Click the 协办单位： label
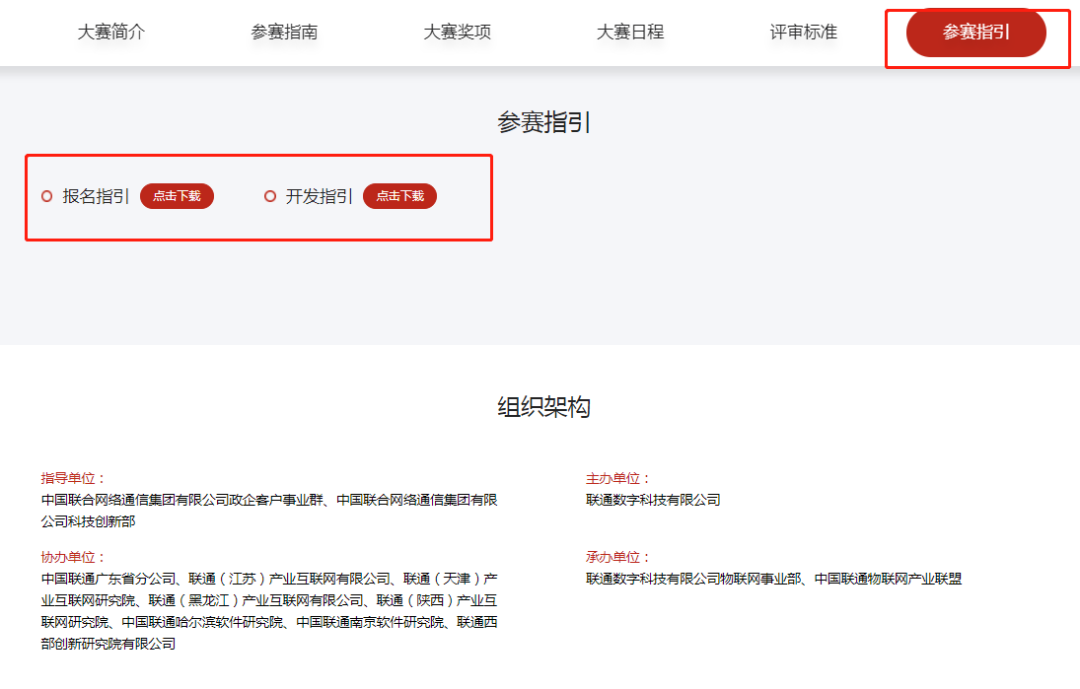This screenshot has width=1080, height=689. pyautogui.click(x=73, y=557)
